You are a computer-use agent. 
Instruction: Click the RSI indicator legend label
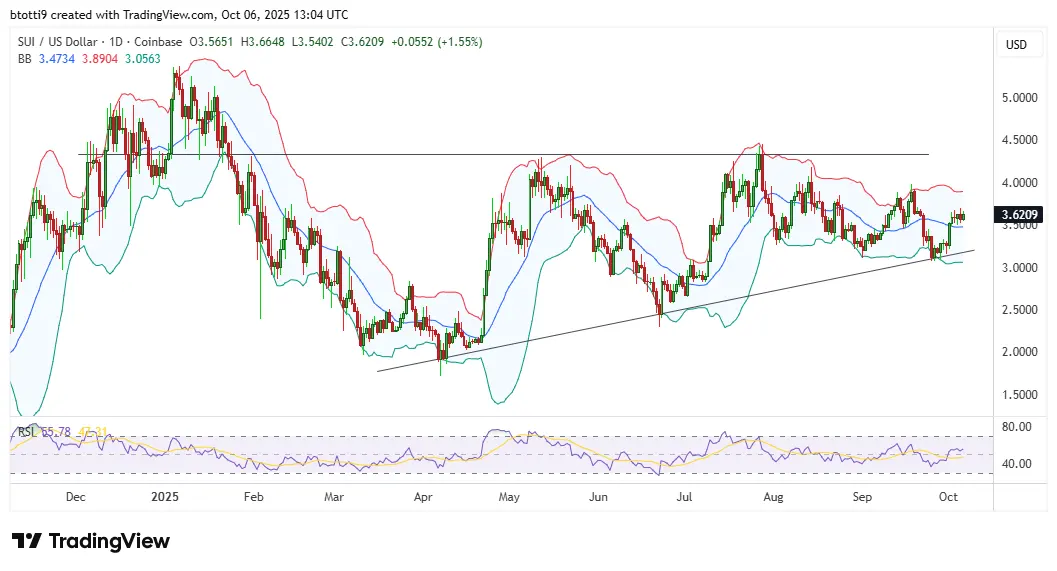point(25,432)
